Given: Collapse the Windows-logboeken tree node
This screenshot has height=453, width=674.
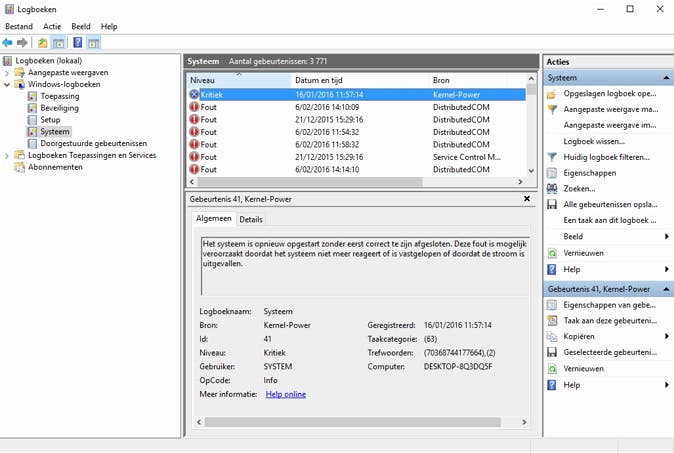Looking at the screenshot, I should [x=8, y=85].
